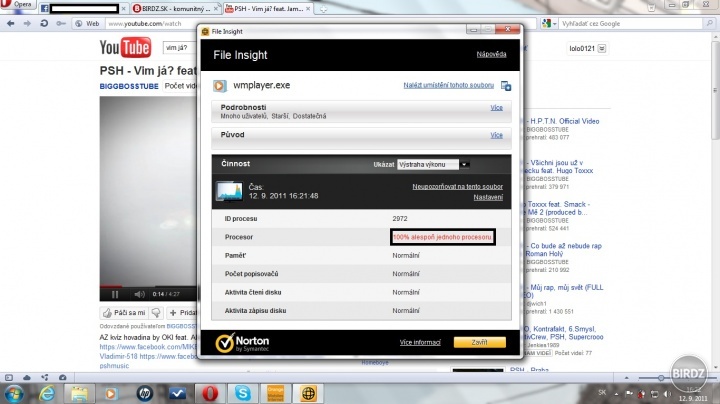Open the HP application on taskbar
720x404 pixels.
pos(145,393)
